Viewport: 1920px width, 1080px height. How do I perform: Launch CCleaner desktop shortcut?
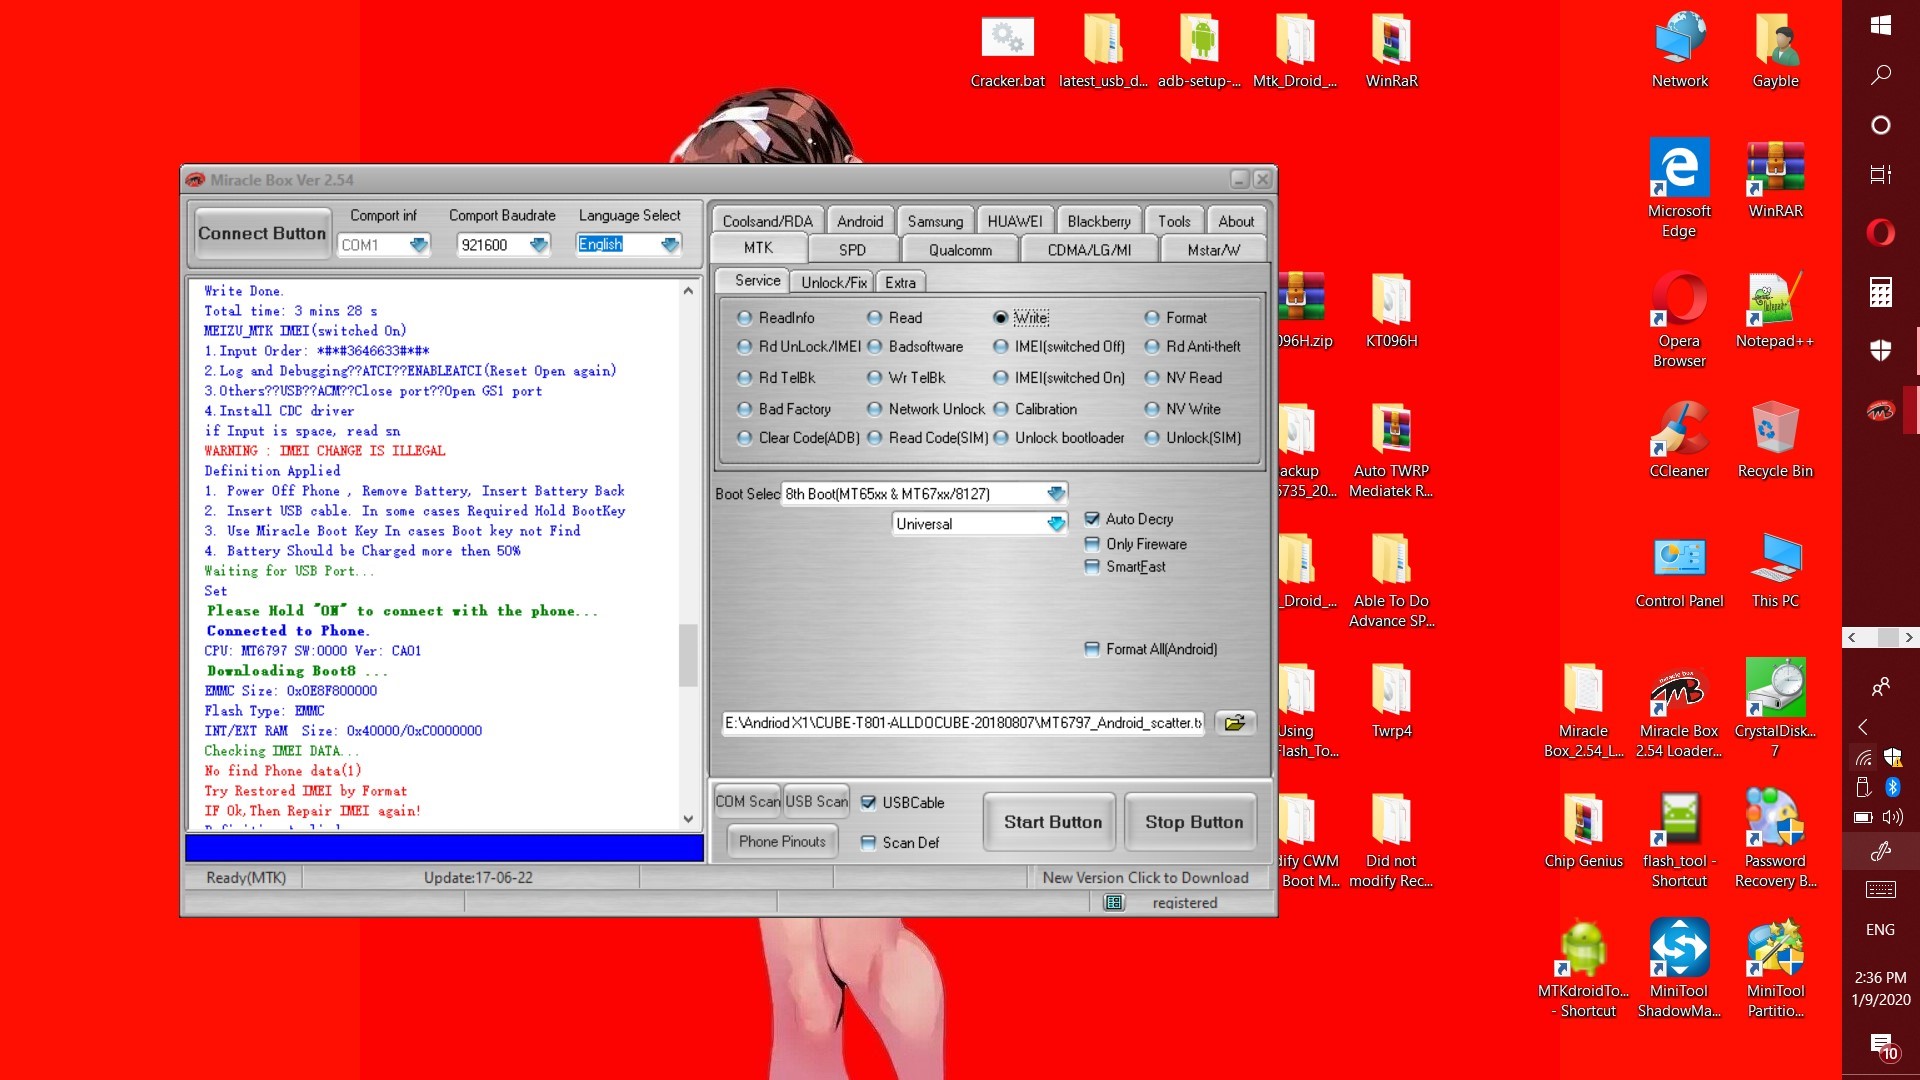1680,440
